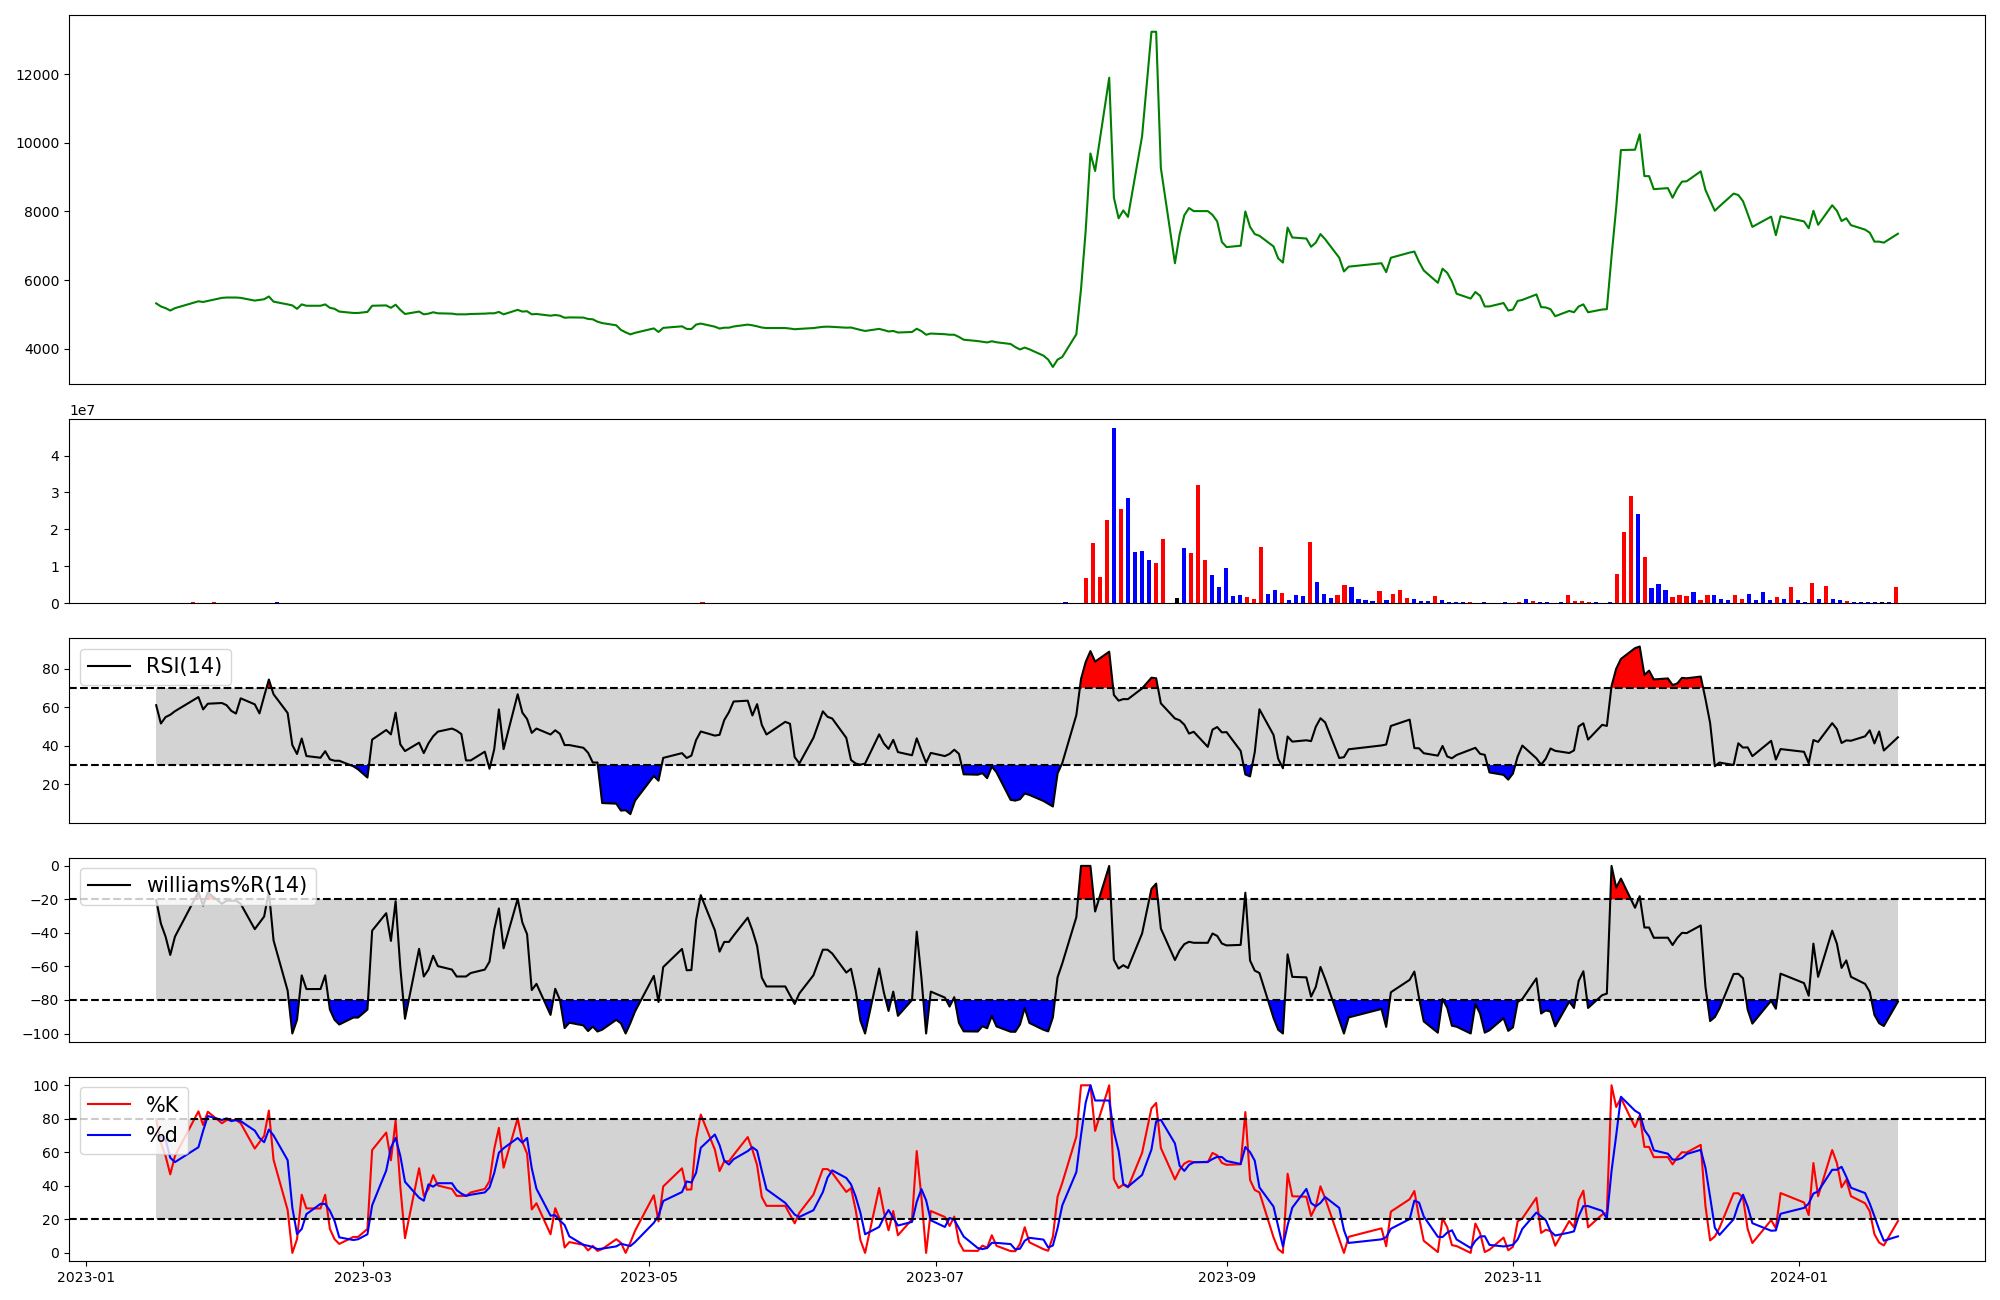Screen dimensions: 2000x1300
Task: Click the blue %d legend line
Action: coord(109,1135)
